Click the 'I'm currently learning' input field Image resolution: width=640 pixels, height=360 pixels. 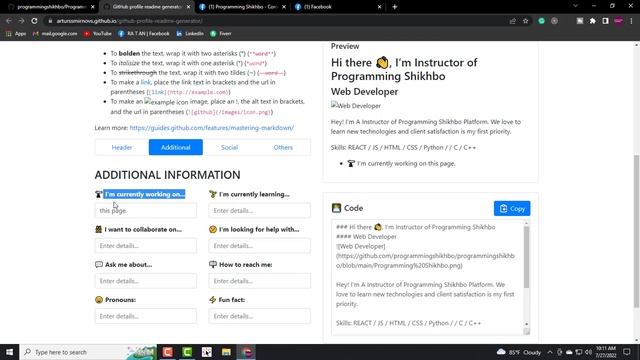click(260, 211)
